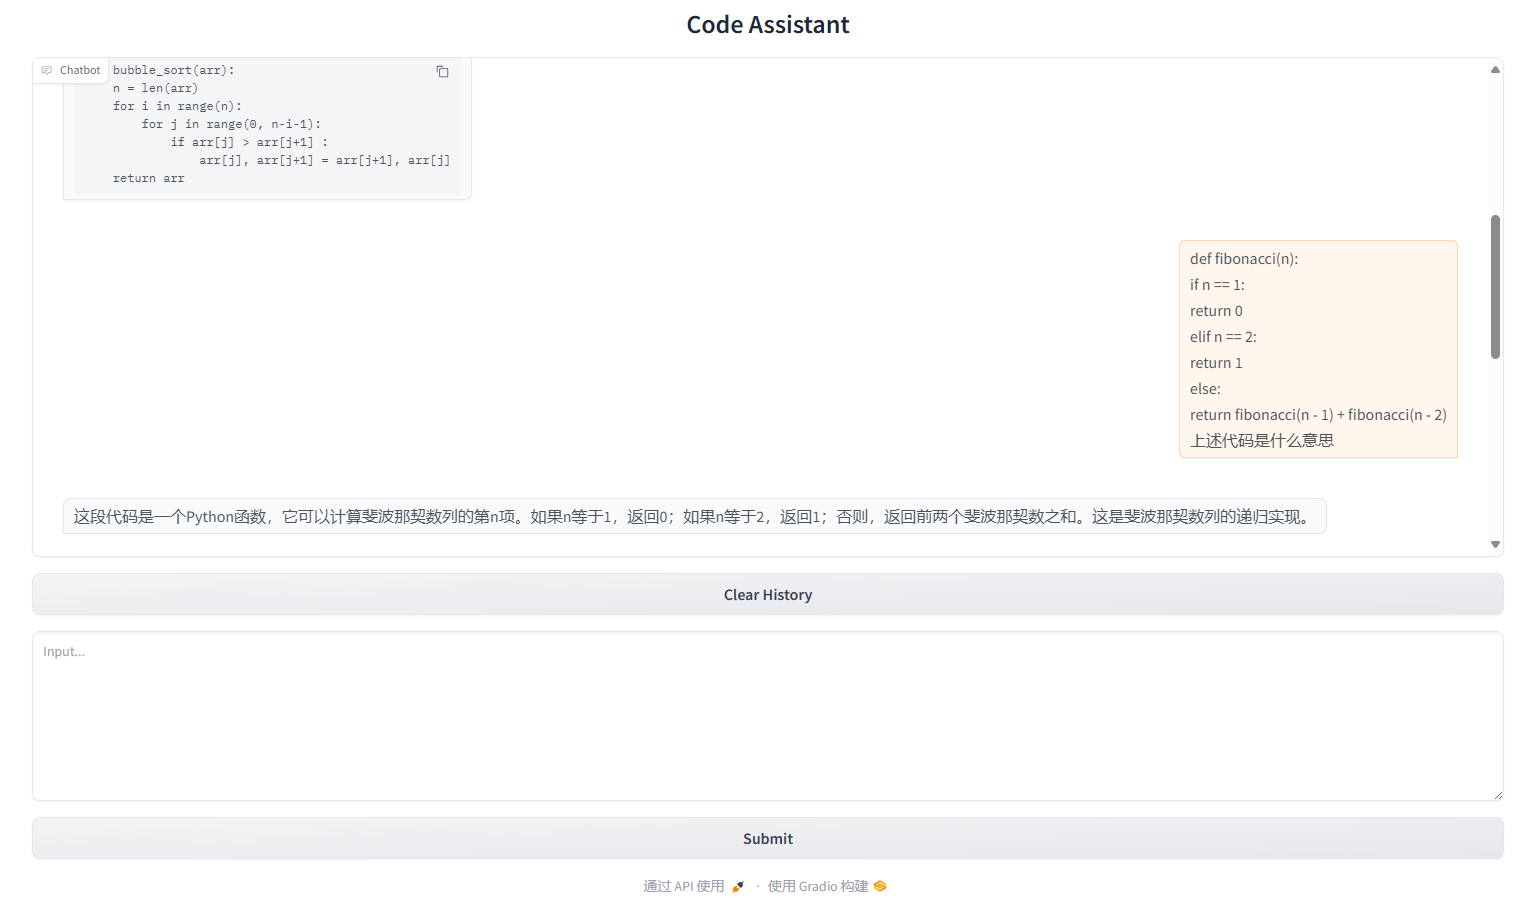Click the 'def fibonacci(n):' line in user message

(1244, 259)
